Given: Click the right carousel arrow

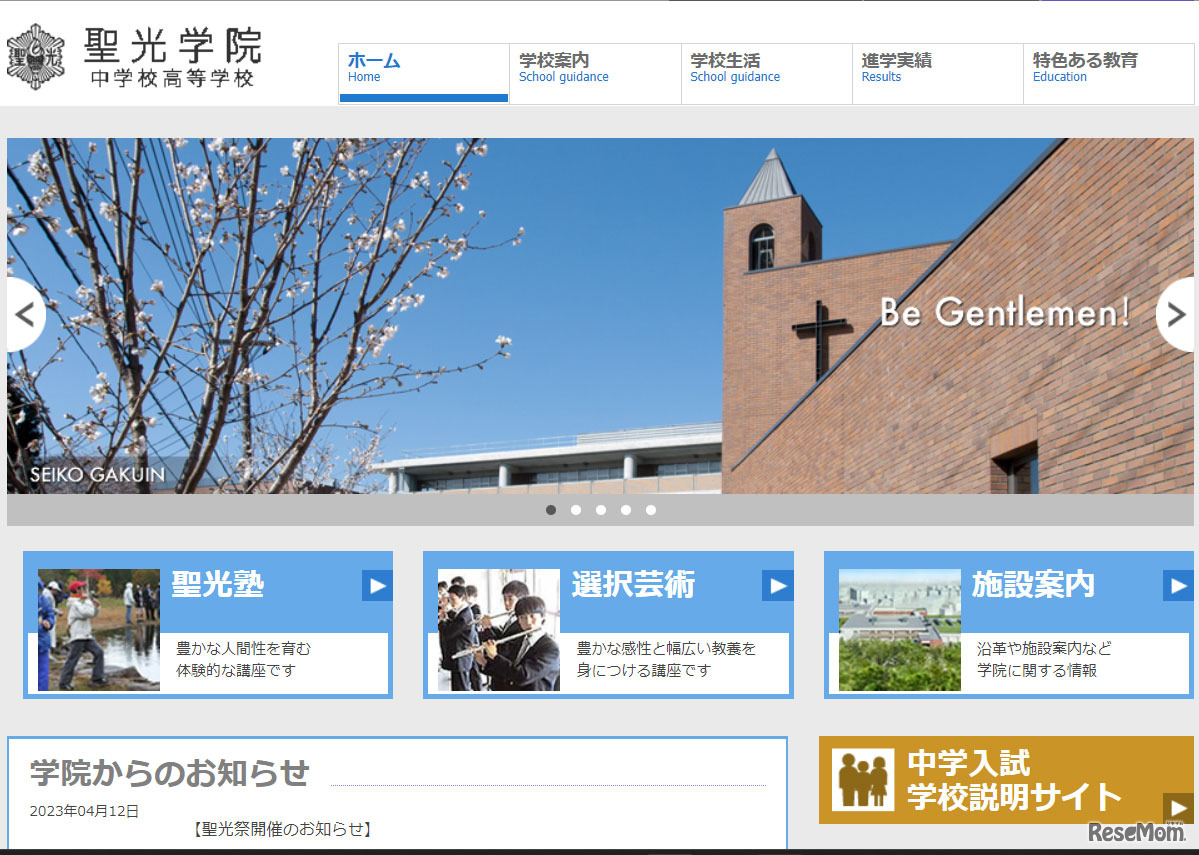Looking at the screenshot, I should coord(1174,314).
